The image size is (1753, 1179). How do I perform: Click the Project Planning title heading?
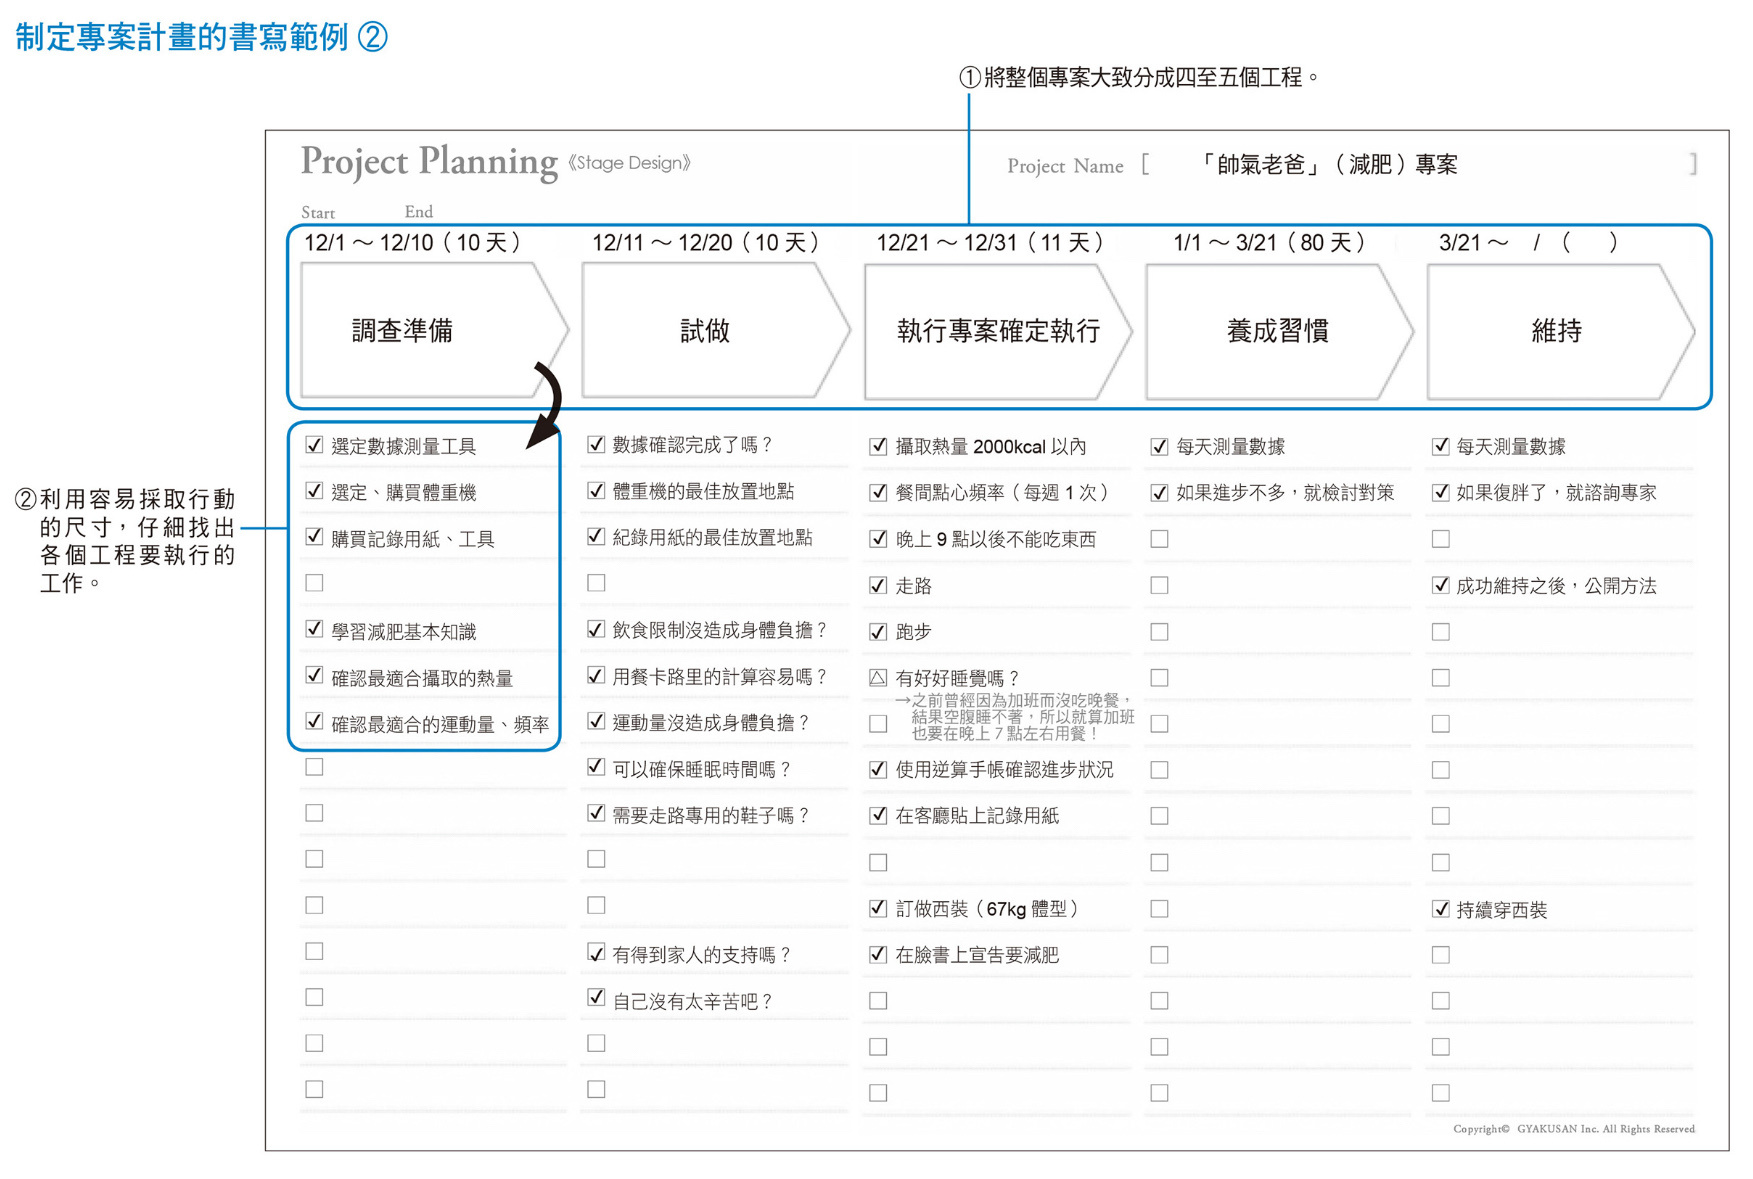coord(429,162)
